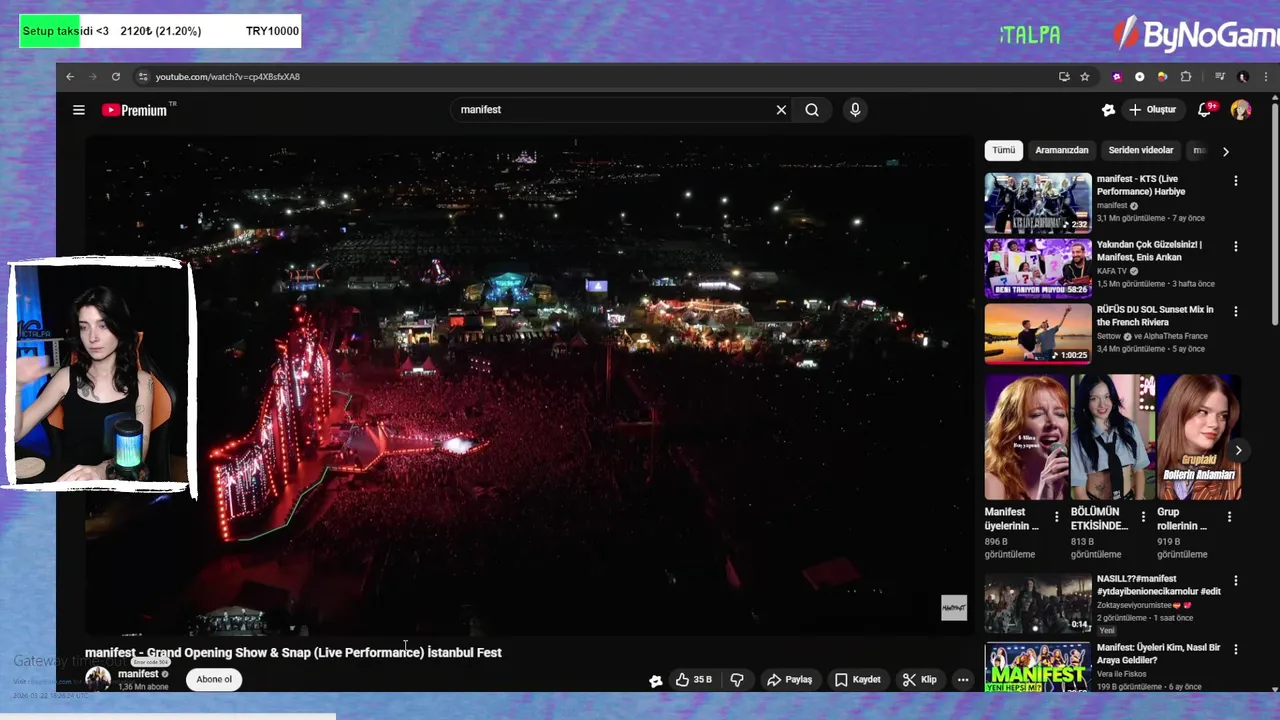The image size is (1280, 720).
Task: Open notifications bell with 9+ badge
Action: tap(1206, 109)
